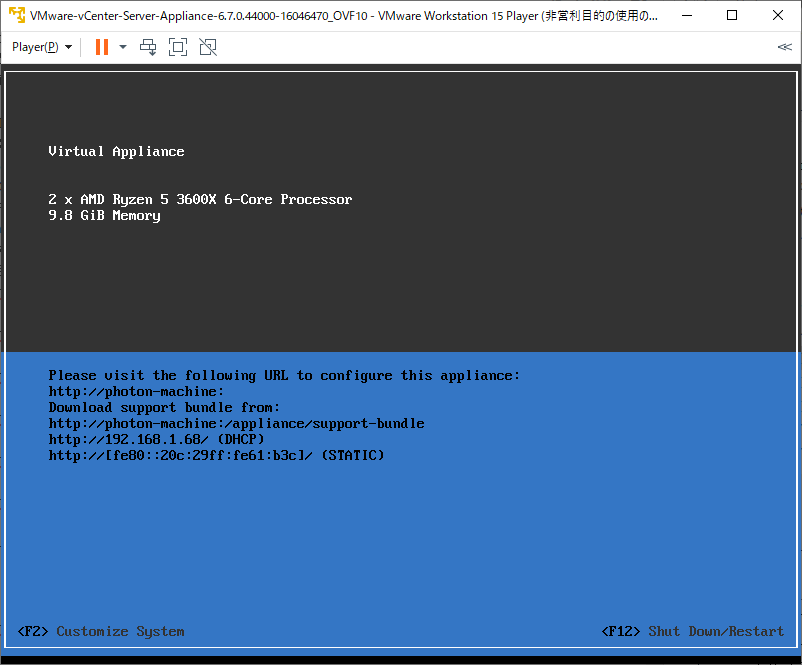802x665 pixels.
Task: Click the <F2> Customize System option
Action: click(x=101, y=632)
